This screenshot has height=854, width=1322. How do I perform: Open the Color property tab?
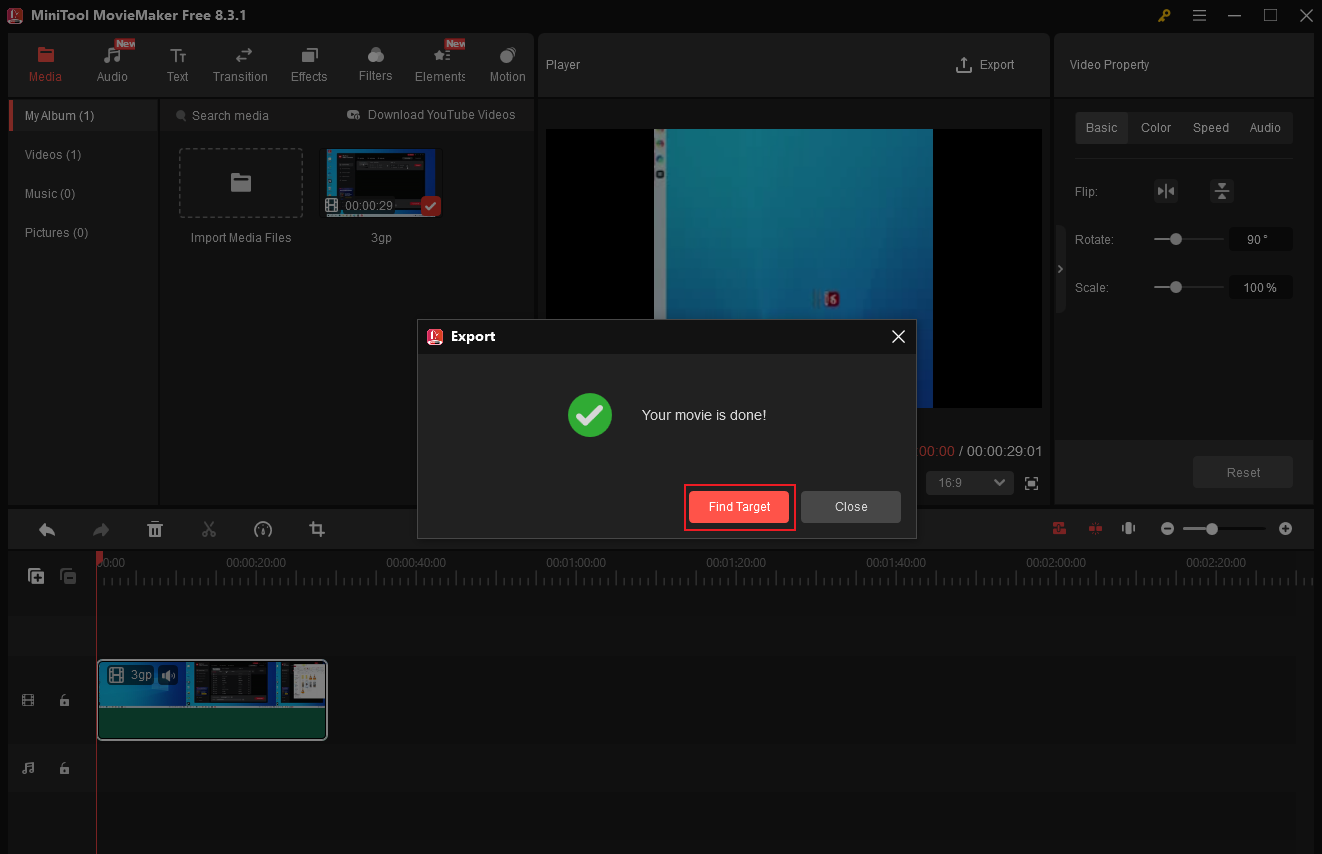pyautogui.click(x=1155, y=128)
